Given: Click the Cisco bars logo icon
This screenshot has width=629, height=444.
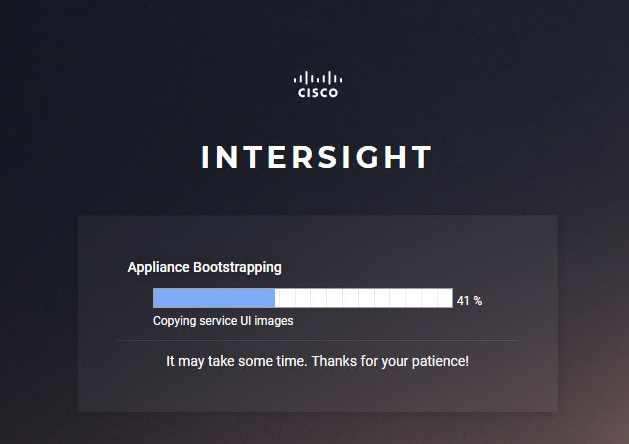Looking at the screenshot, I should pyautogui.click(x=318, y=79).
